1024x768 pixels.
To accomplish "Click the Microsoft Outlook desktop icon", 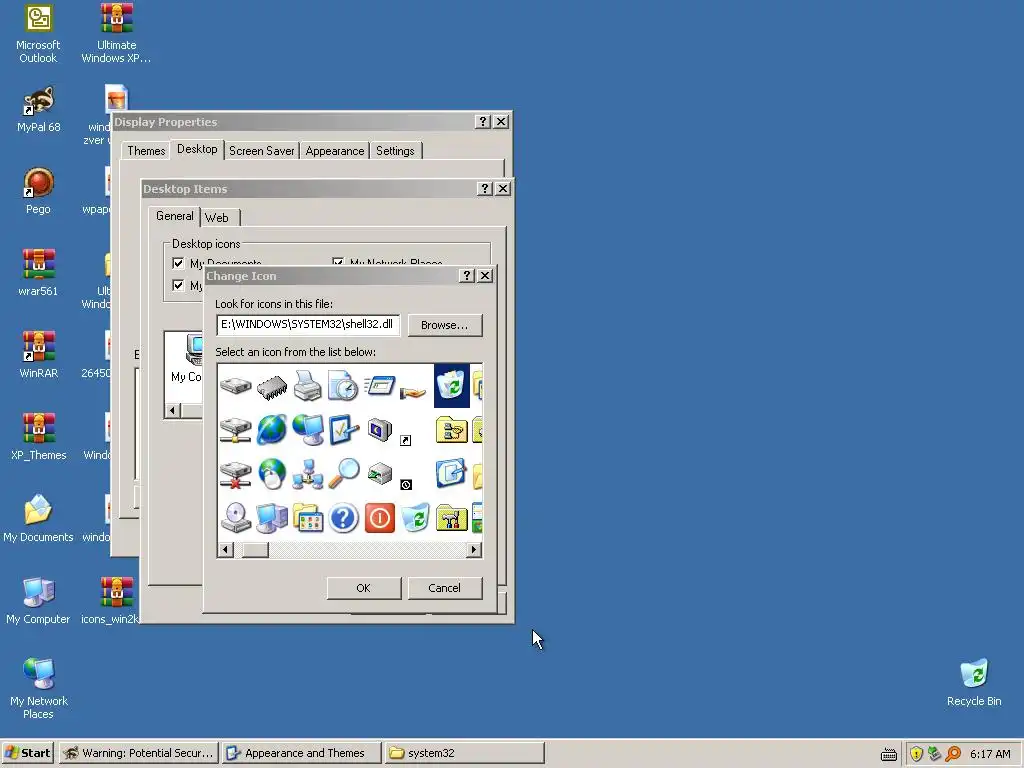I will click(38, 33).
